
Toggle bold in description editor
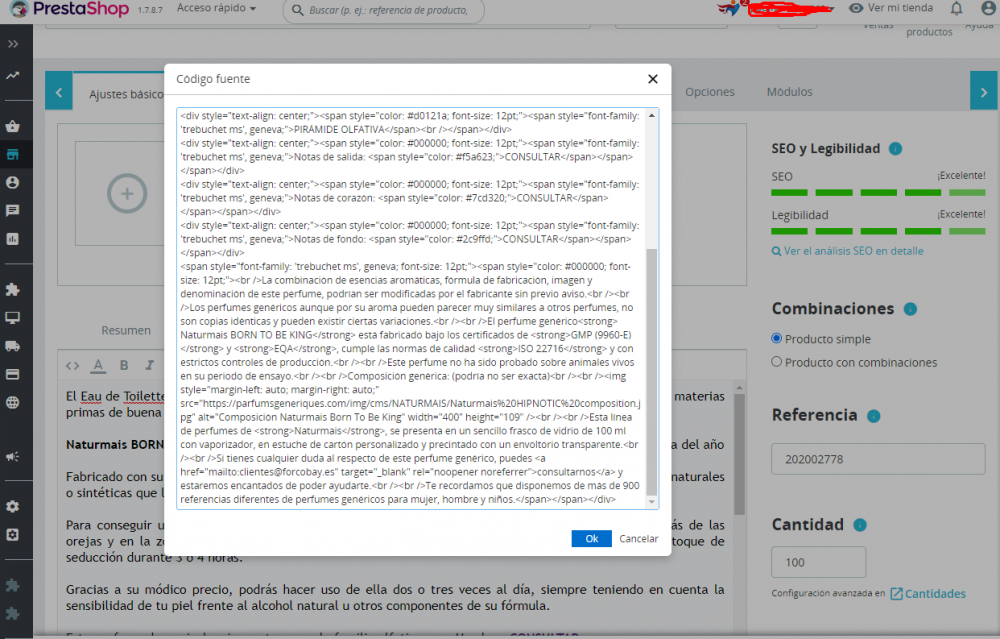click(x=124, y=365)
